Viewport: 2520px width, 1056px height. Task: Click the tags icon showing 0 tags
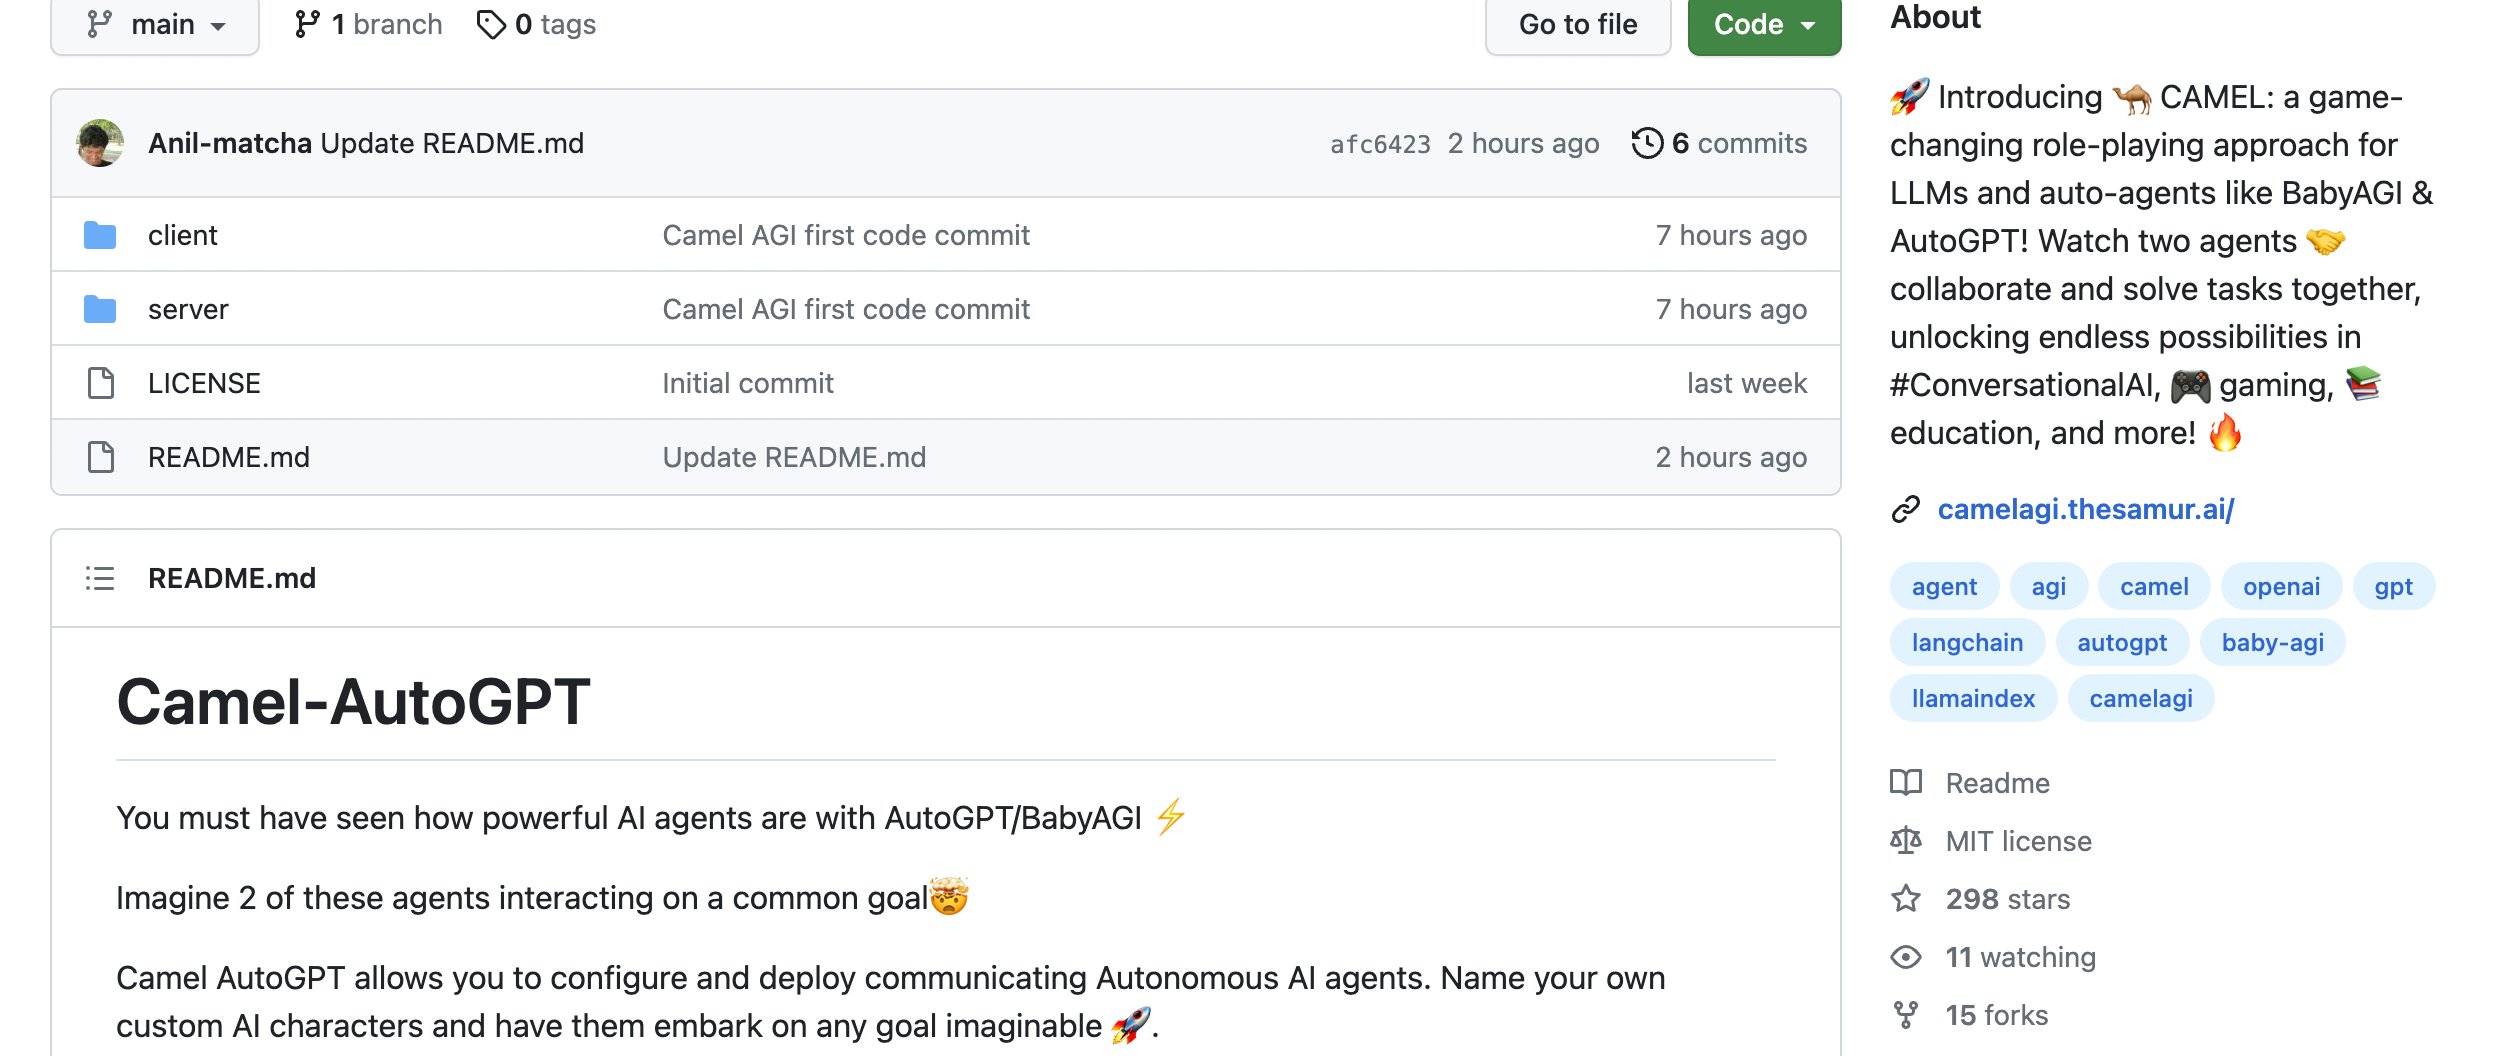(491, 23)
